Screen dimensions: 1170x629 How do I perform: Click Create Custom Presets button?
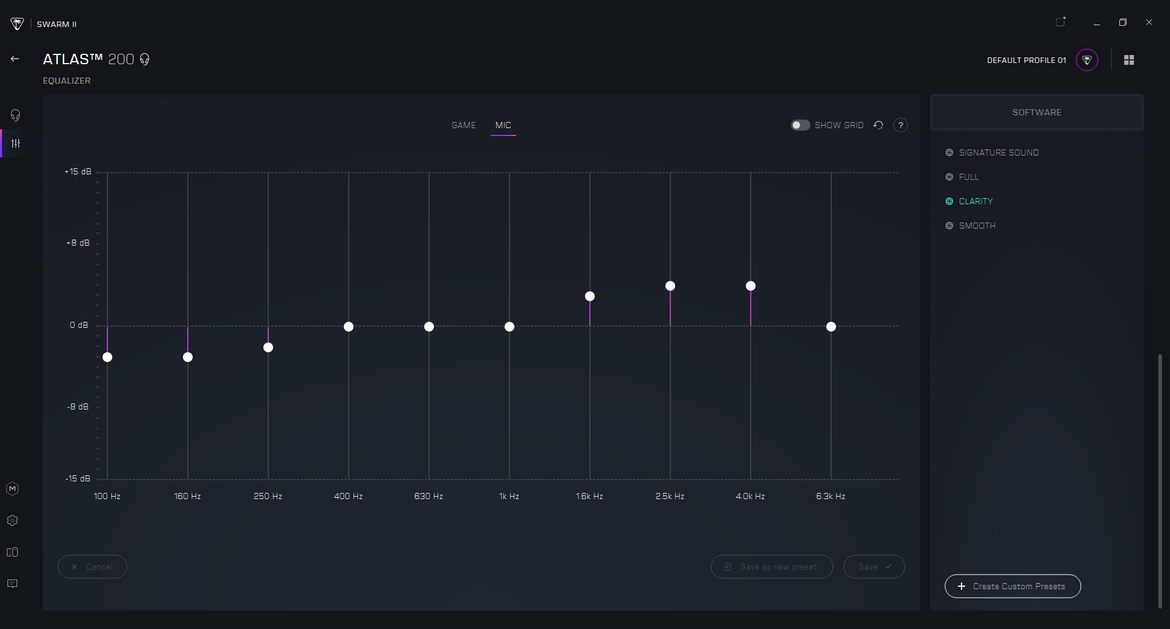coord(1012,586)
